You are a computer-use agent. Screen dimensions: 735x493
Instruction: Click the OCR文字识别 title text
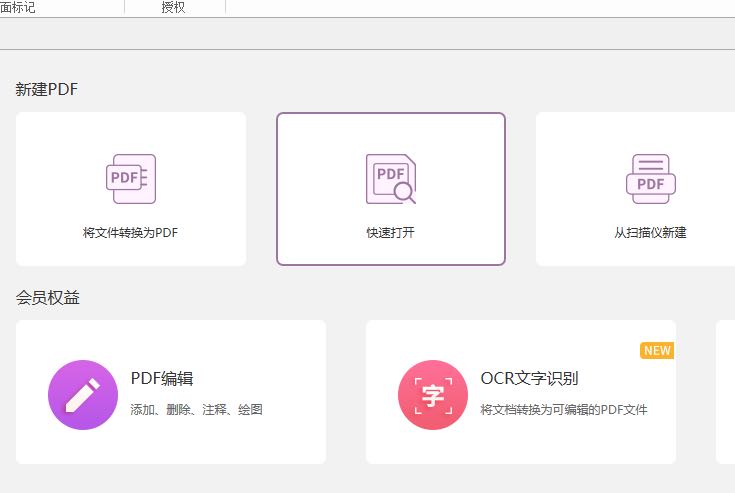(x=529, y=378)
